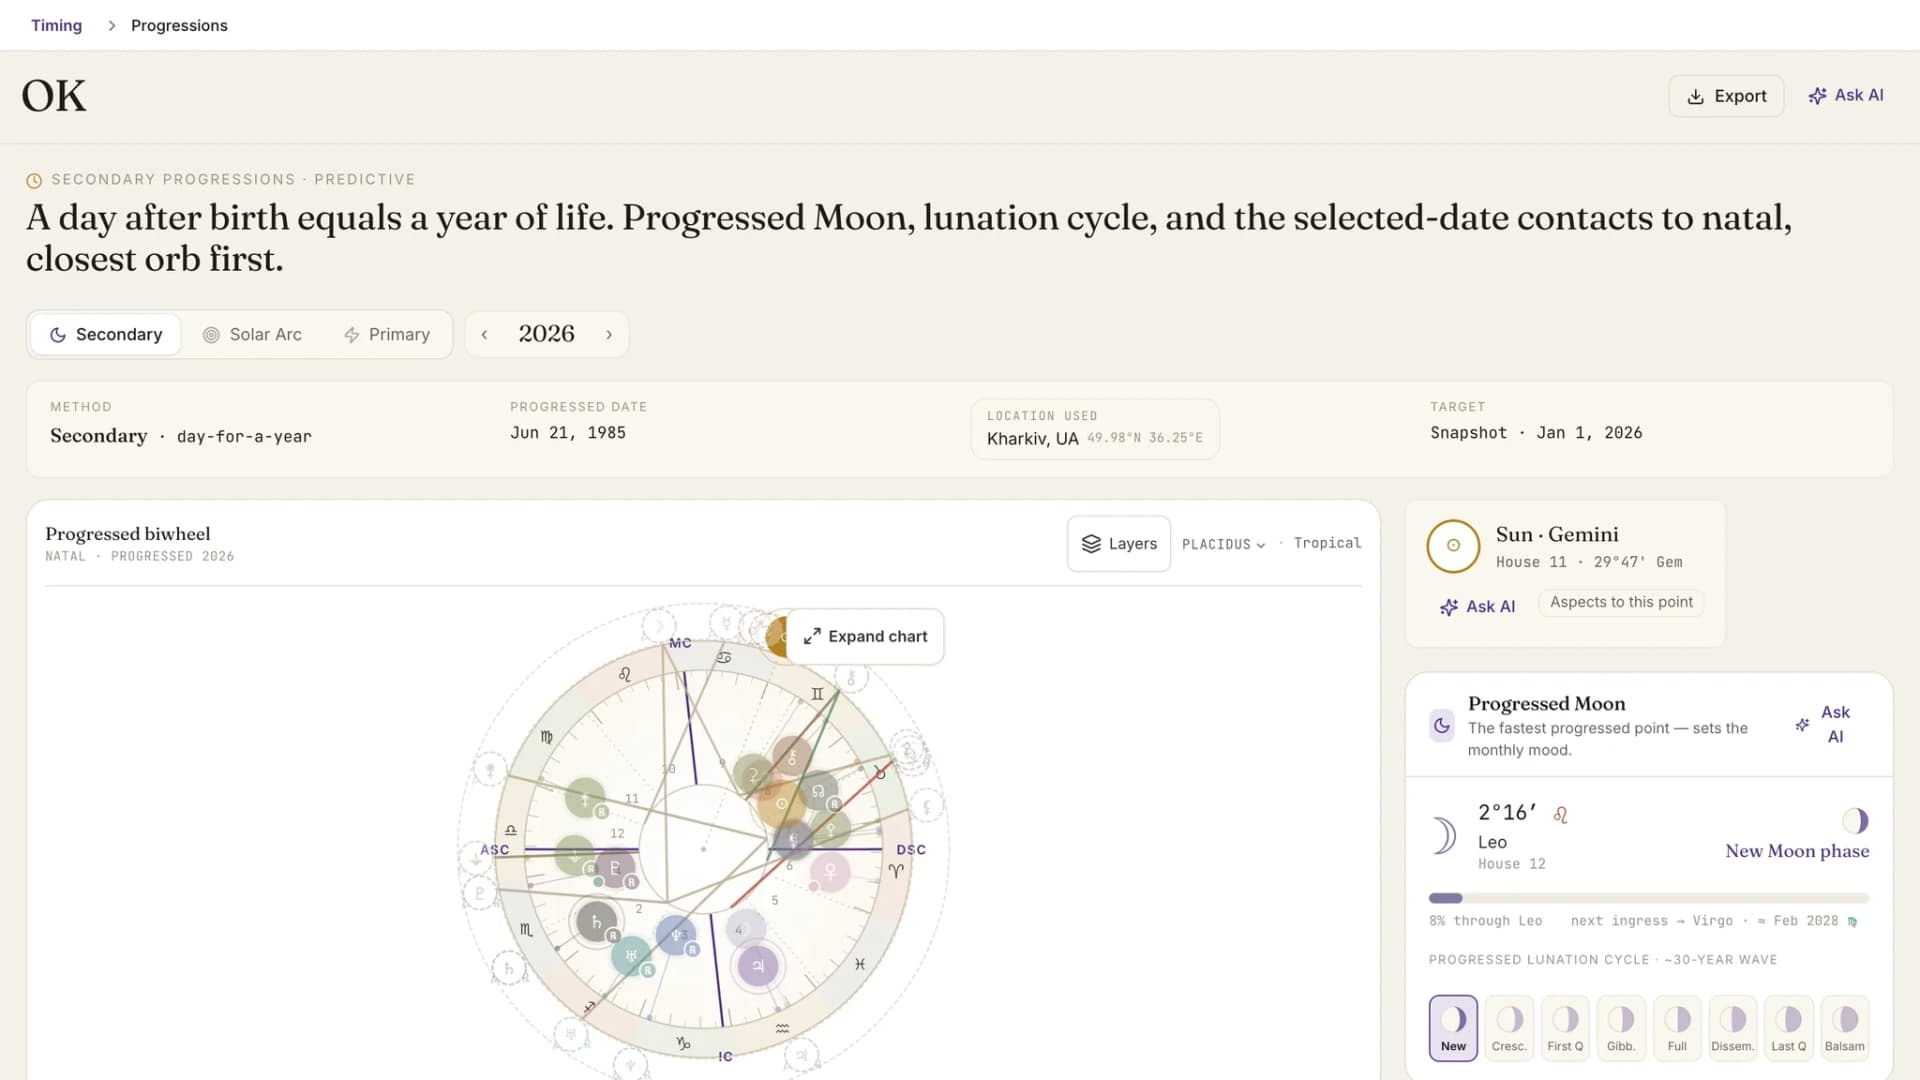Select the Last Q lunation phase tile

click(1789, 1028)
